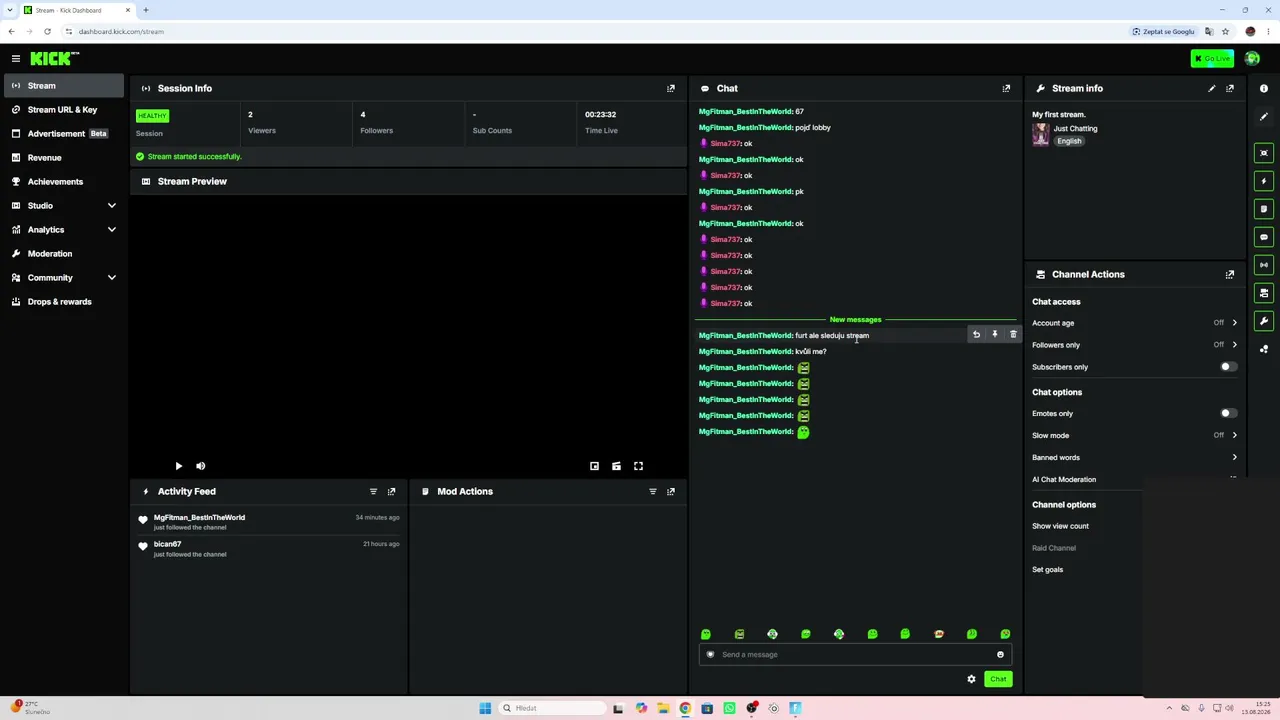Pop out the Stream info panel

[x=1230, y=88]
